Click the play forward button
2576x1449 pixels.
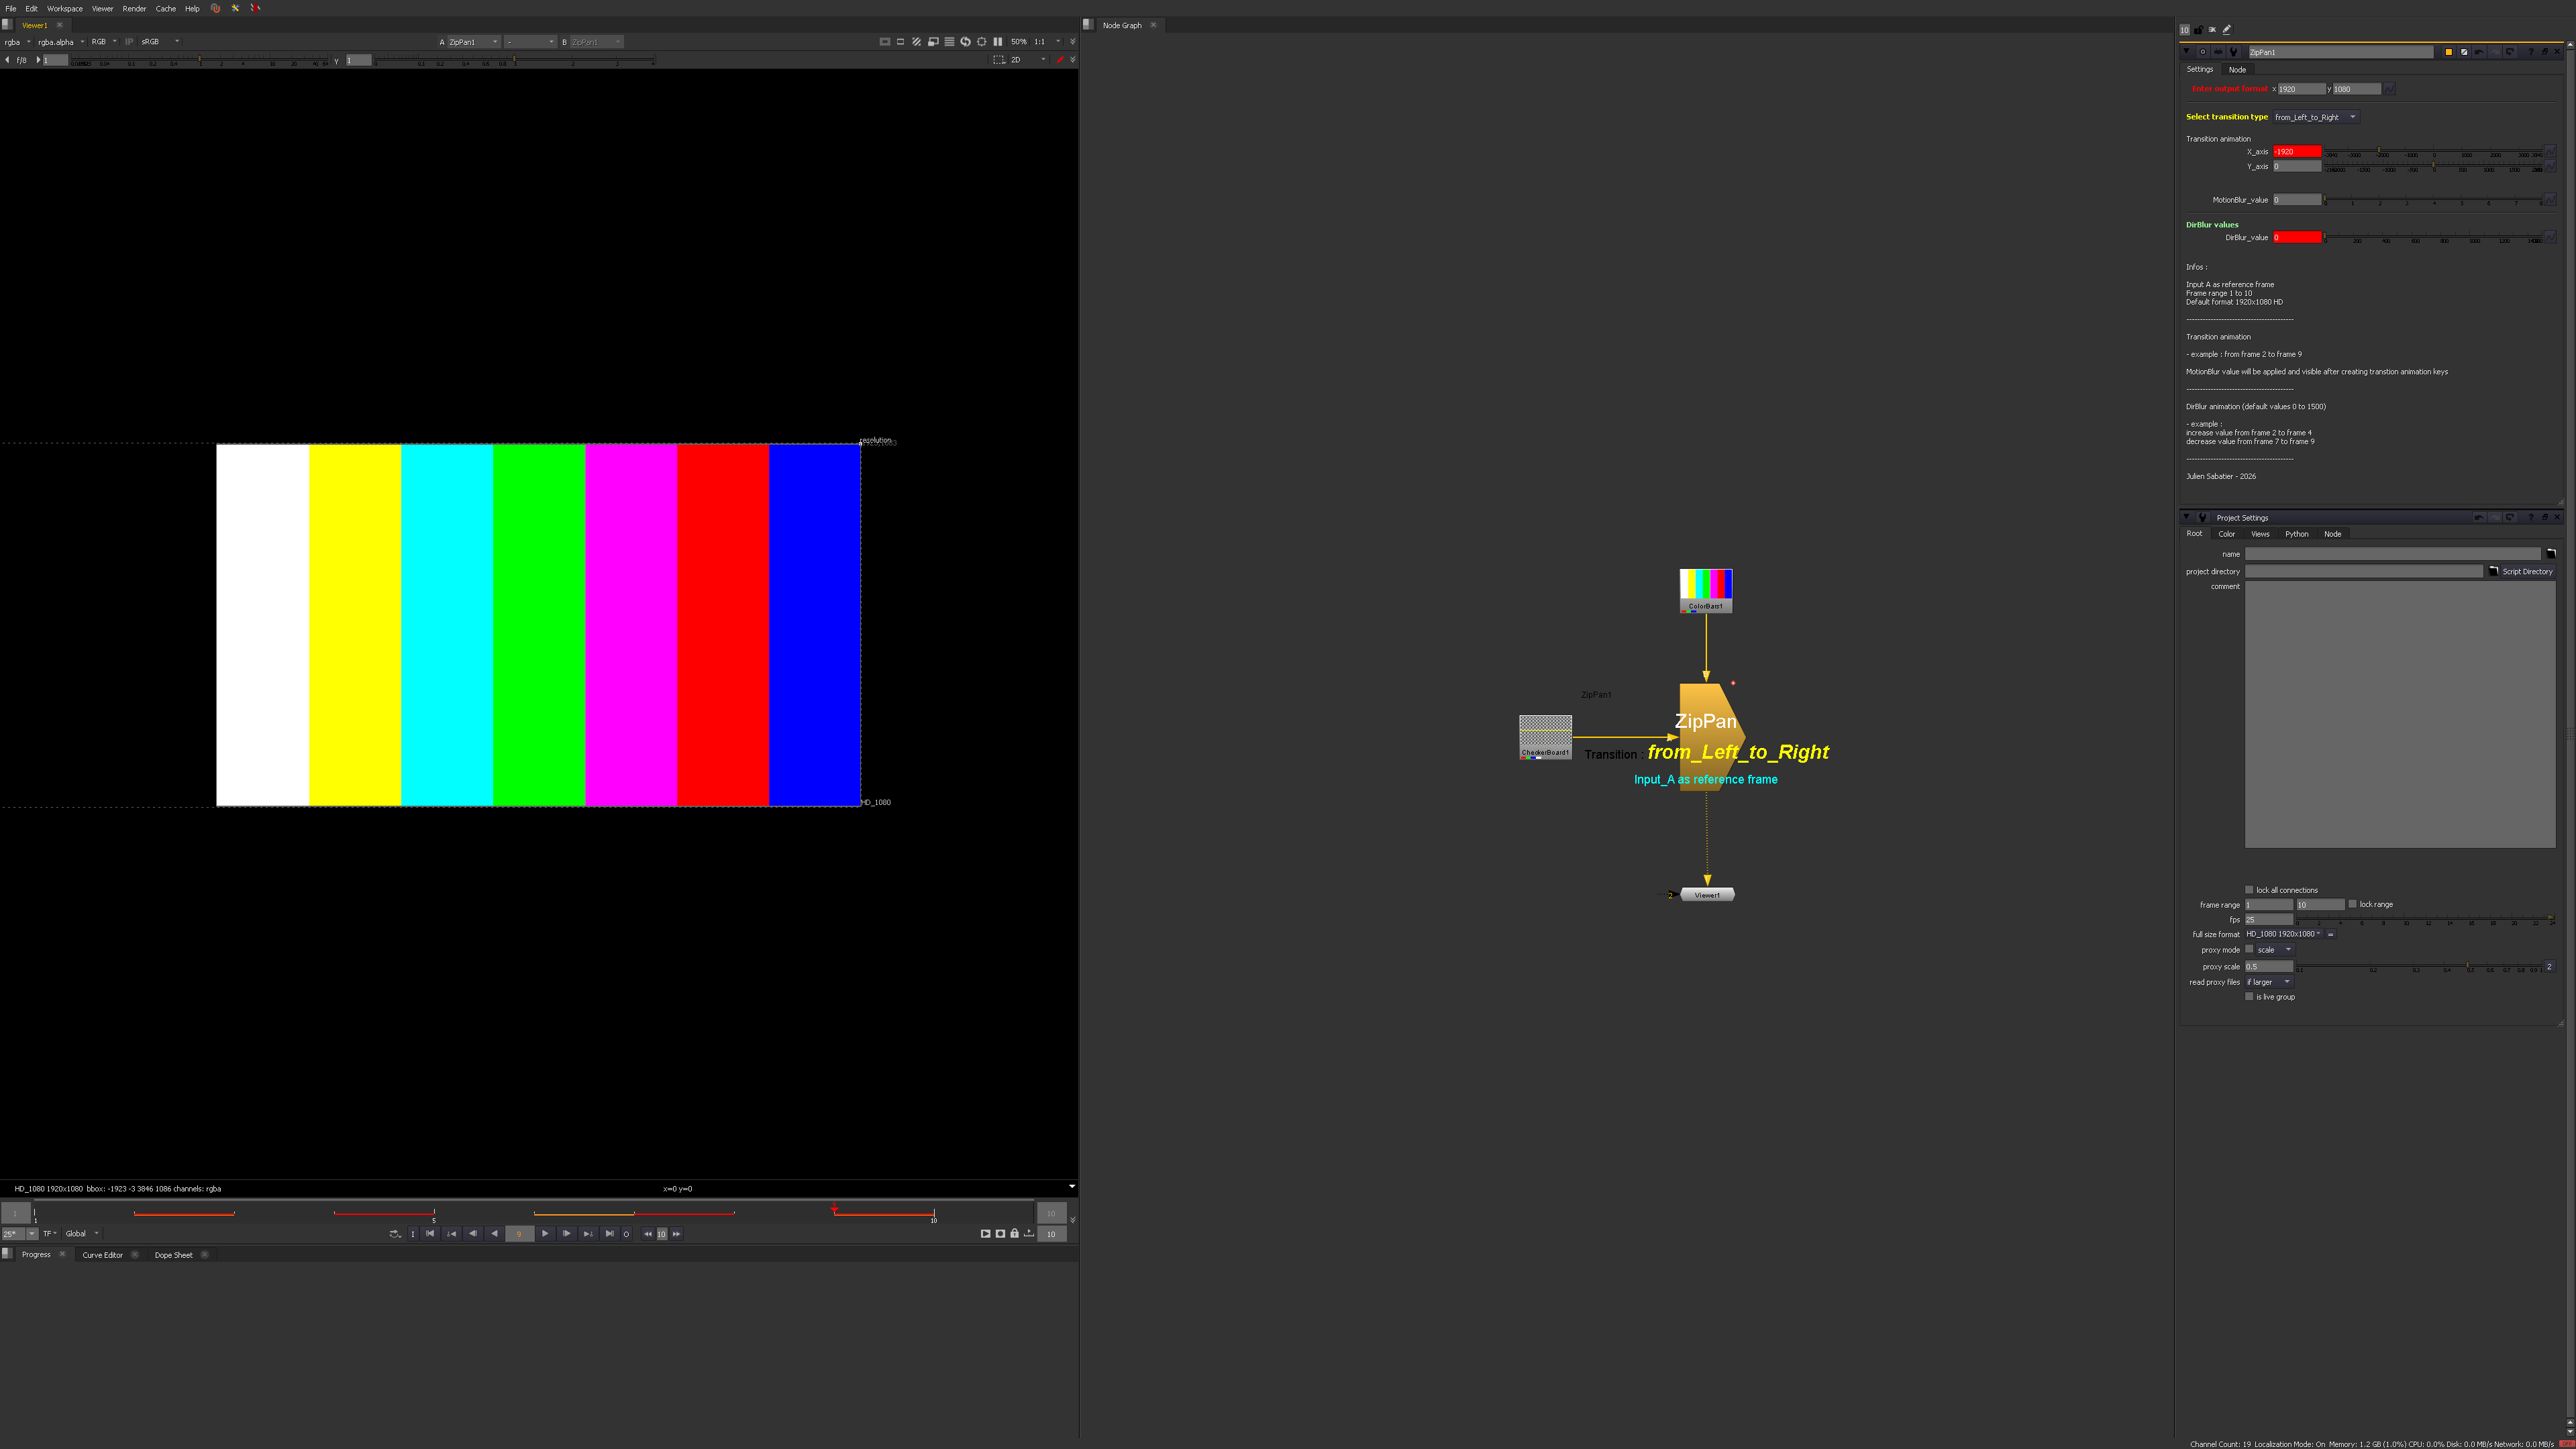[545, 1233]
